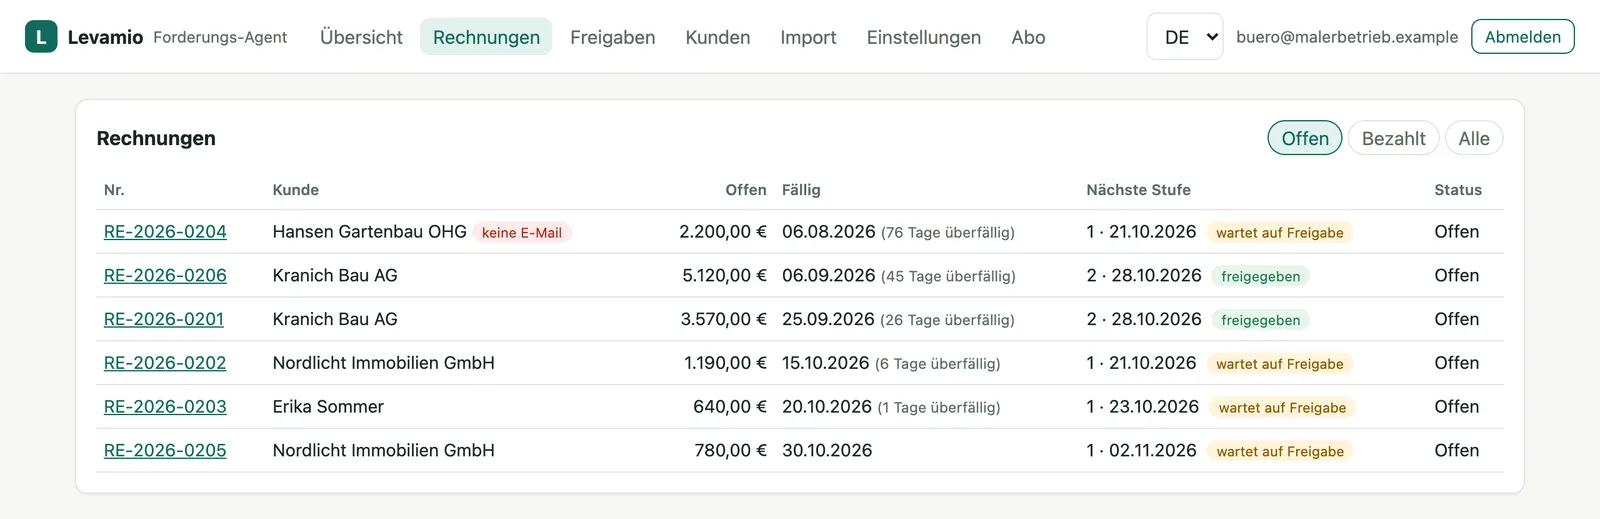Click due date 15.10.2026
This screenshot has width=1600, height=519.
pos(826,363)
